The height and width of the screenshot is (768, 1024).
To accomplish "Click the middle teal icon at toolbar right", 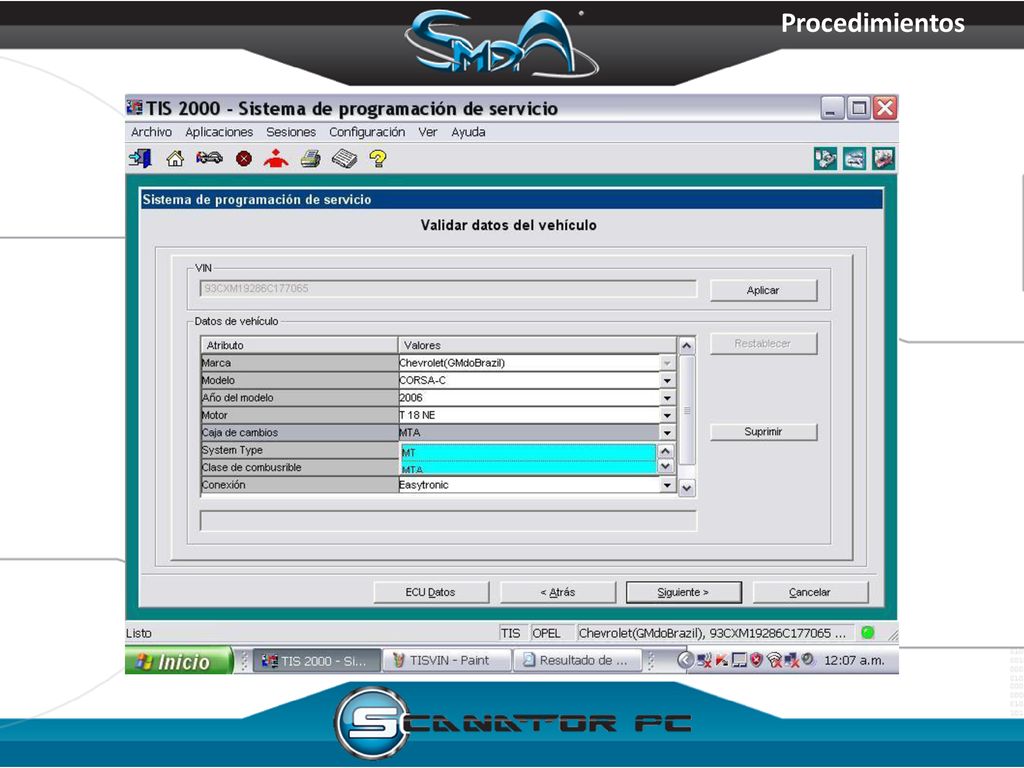I will [854, 158].
